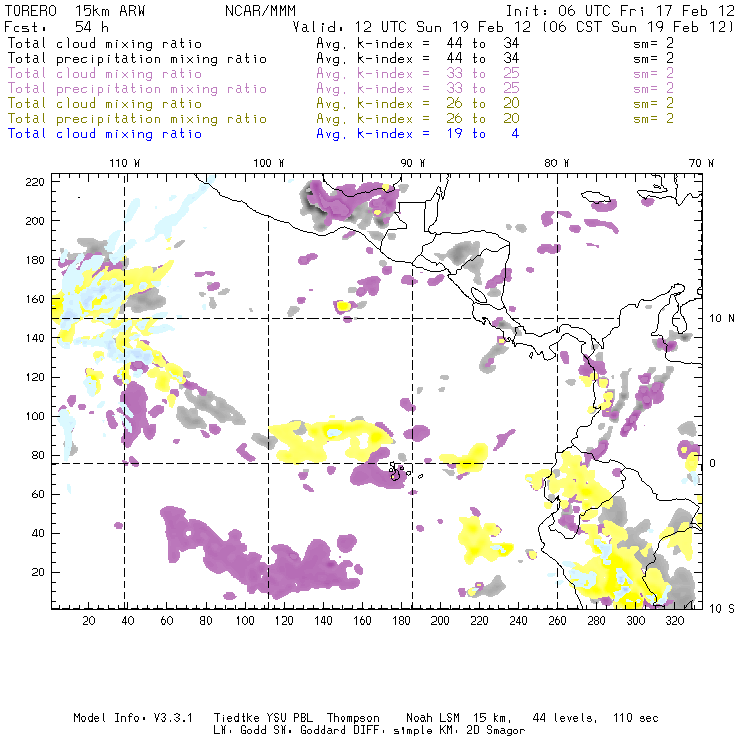Click the '180' vertical axis tick label
Viewport: 740px width, 740px height.
click(35, 260)
